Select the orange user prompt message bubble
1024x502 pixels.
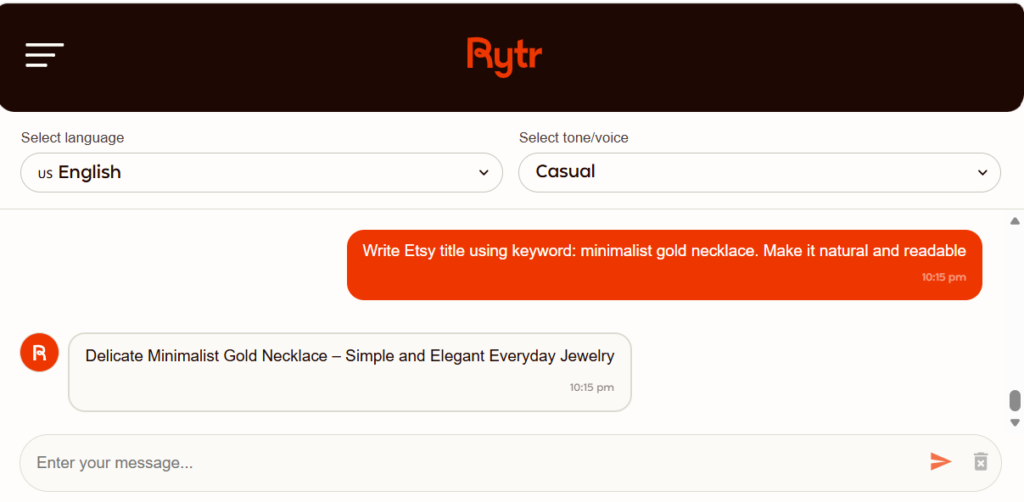tap(664, 264)
